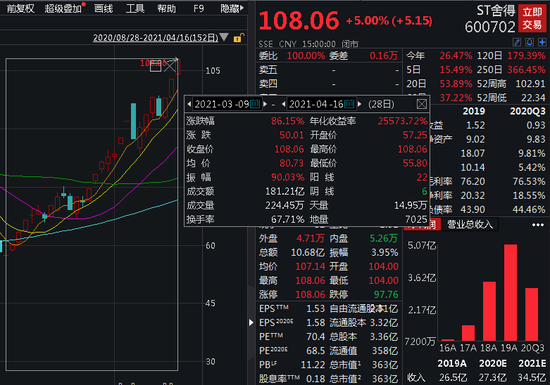Select the 20Q3 revenue bar
The height and width of the screenshot is (385, 550).
[532, 314]
